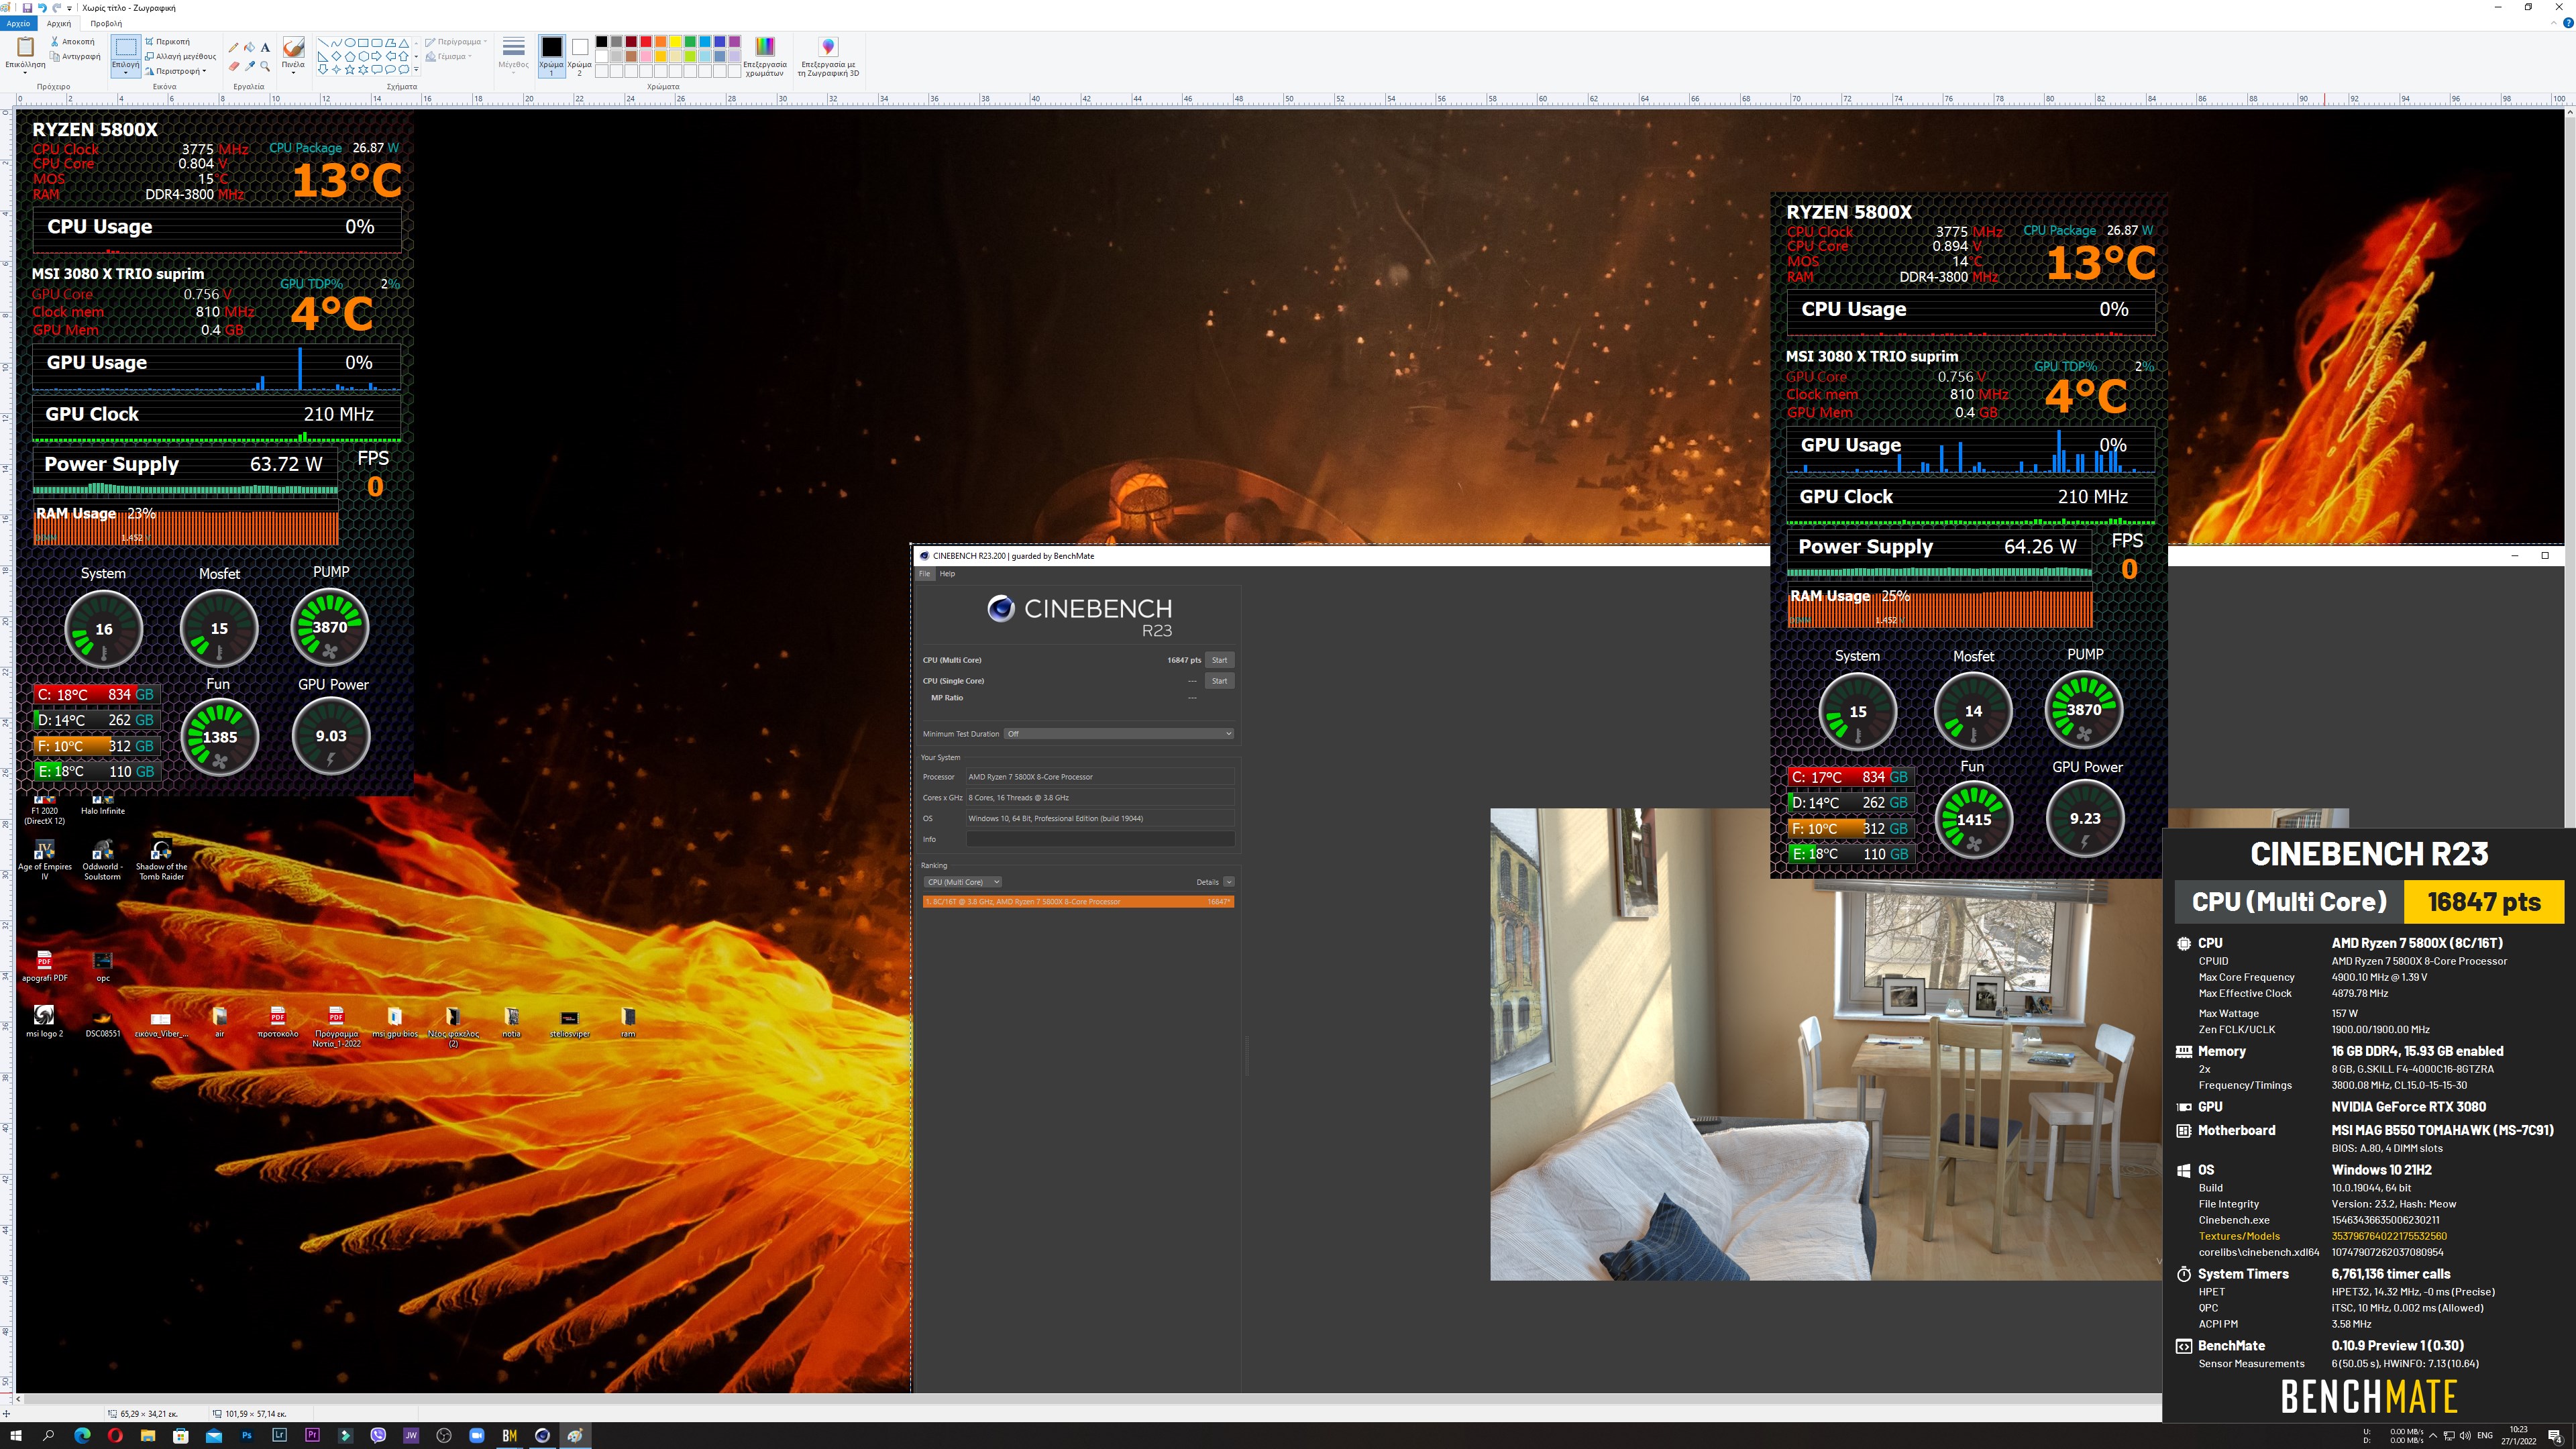Open Lightroom from the taskbar
The image size is (2576, 1449).
tap(280, 1436)
